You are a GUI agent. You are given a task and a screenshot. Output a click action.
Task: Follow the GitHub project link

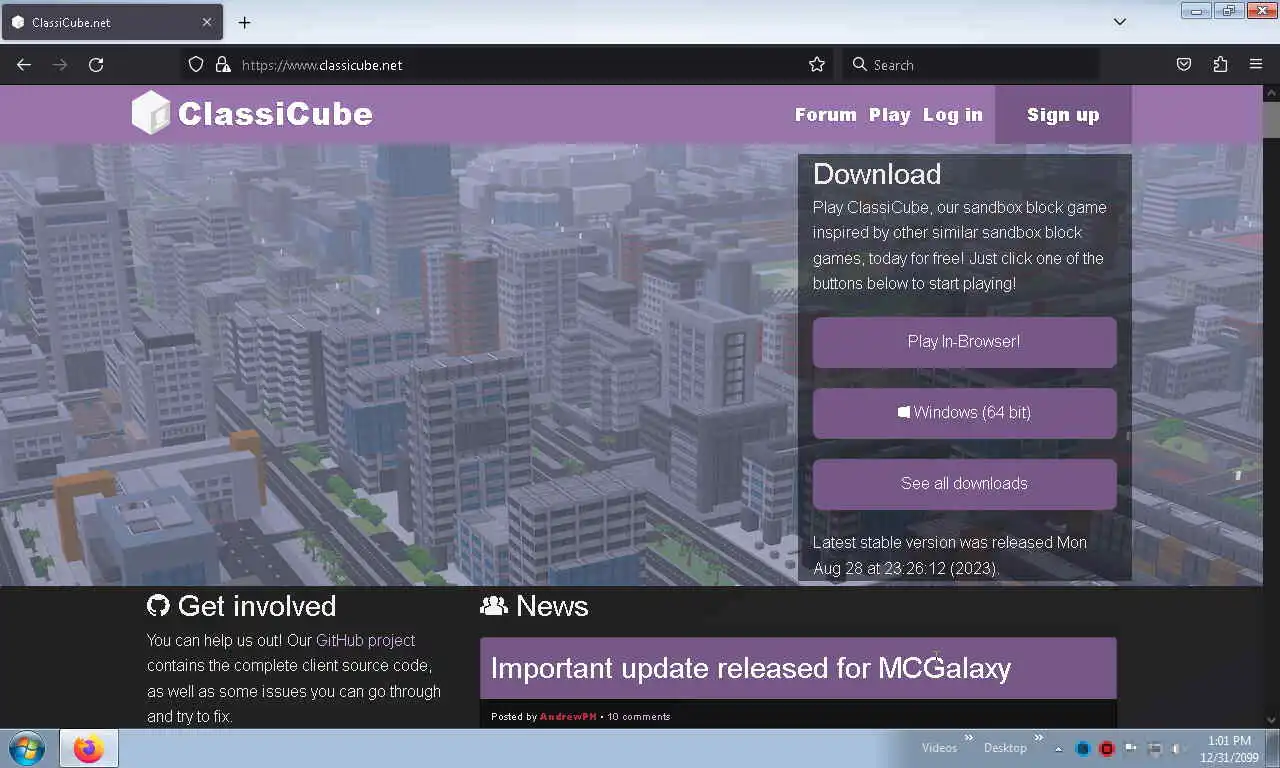click(365, 640)
